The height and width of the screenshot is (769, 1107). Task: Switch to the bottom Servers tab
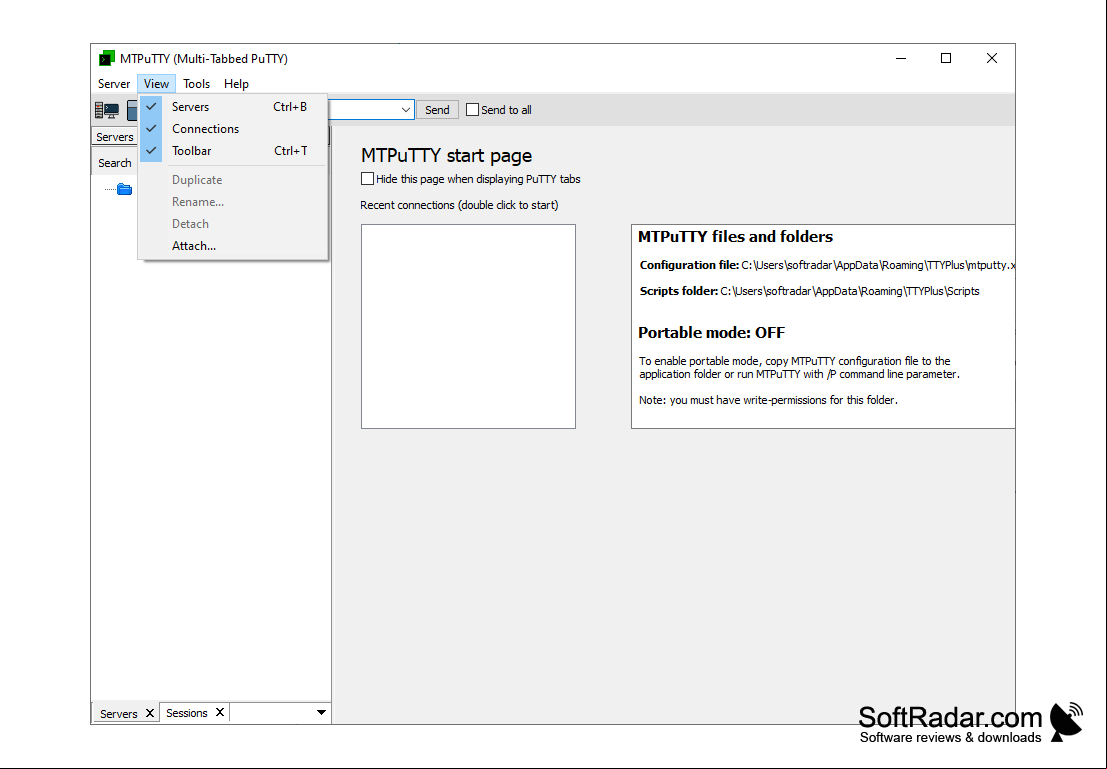pos(119,713)
